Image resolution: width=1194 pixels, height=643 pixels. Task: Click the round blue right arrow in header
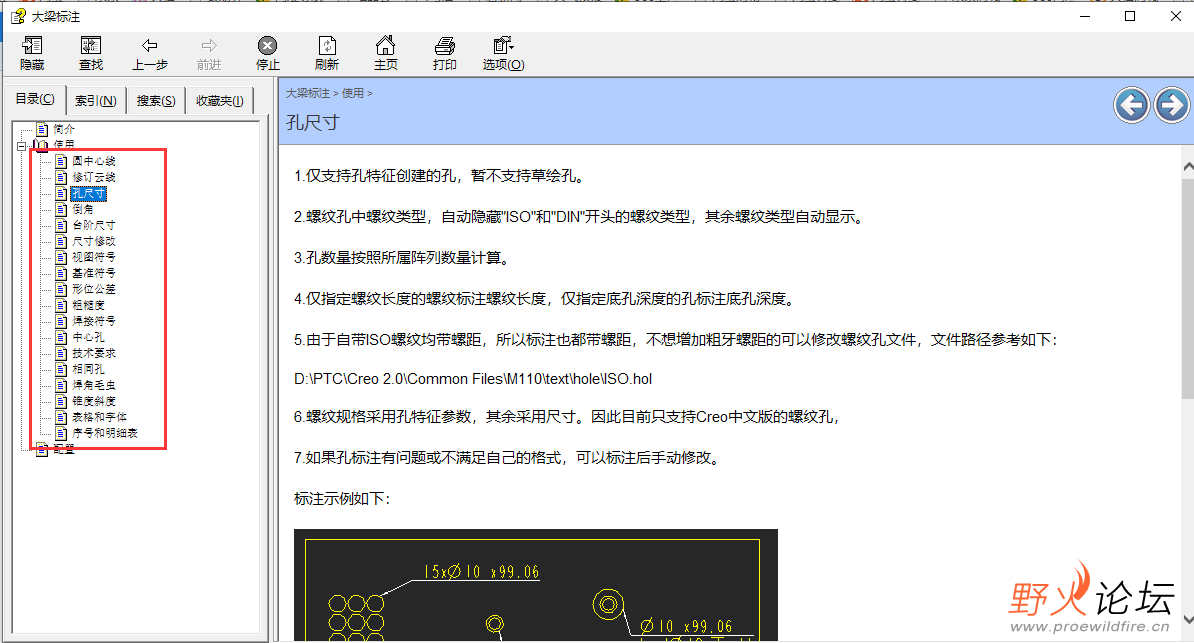coord(1171,105)
